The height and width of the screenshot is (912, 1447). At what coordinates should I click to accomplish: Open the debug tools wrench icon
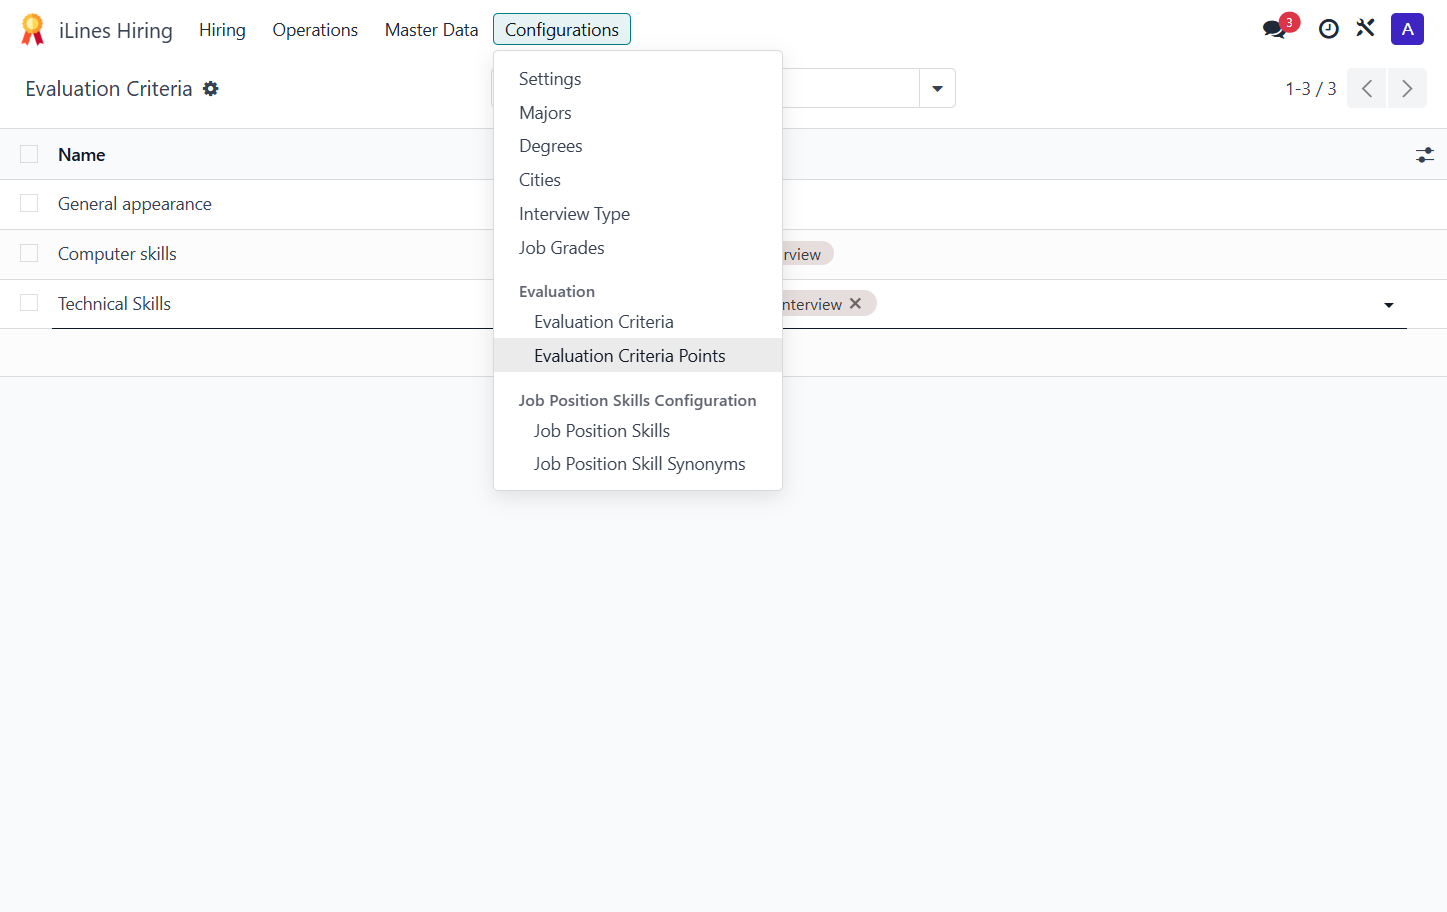(x=1366, y=29)
